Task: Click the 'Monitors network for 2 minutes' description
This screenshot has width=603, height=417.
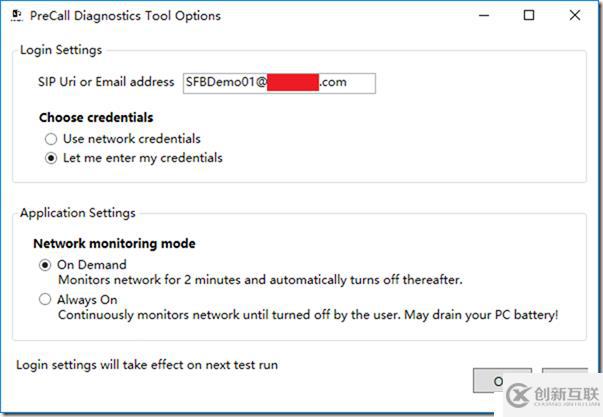Action: 260,280
